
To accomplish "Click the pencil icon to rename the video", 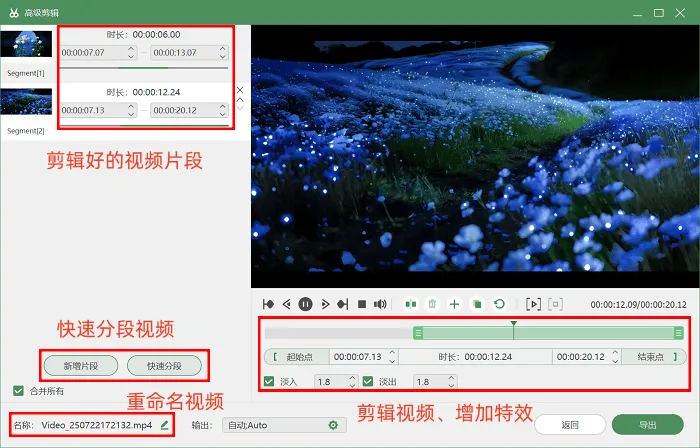I will point(164,425).
